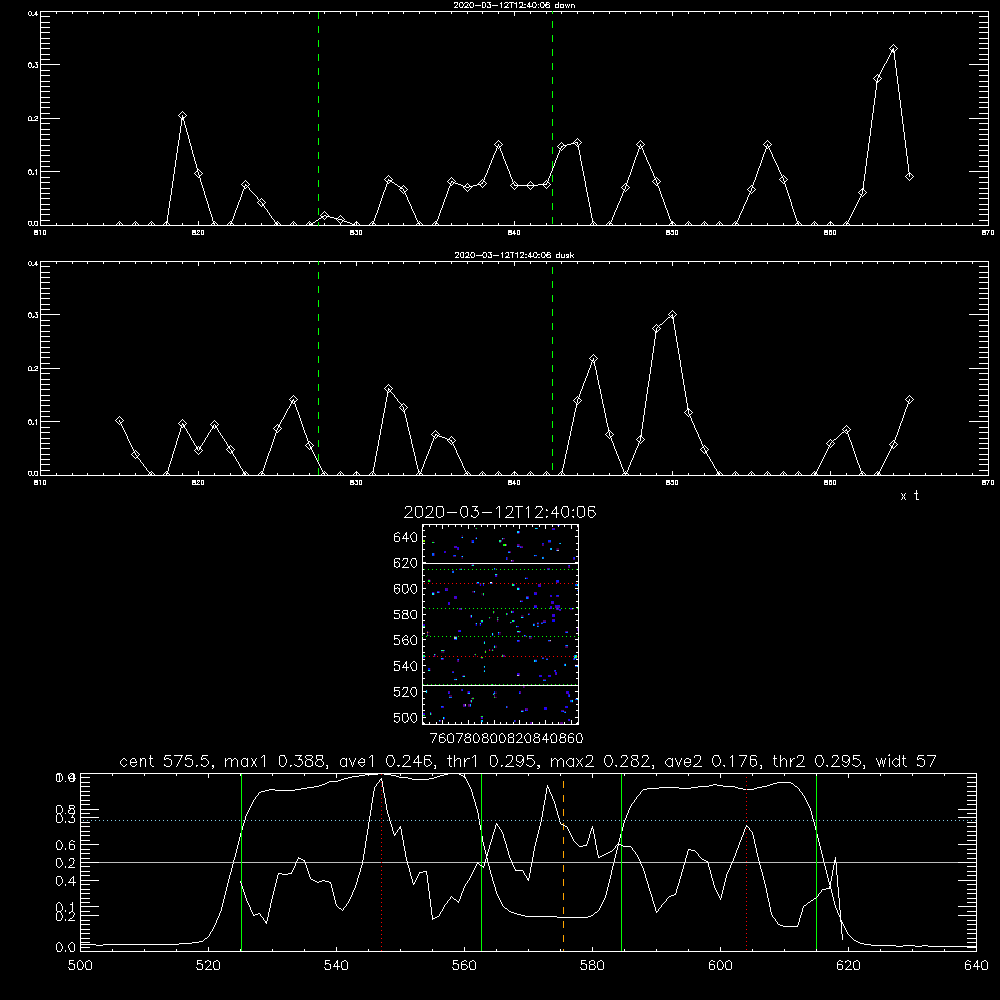Screen dimensions: 1000x1000
Task: Open the colored detector image thumbnail
Action: pos(501,624)
